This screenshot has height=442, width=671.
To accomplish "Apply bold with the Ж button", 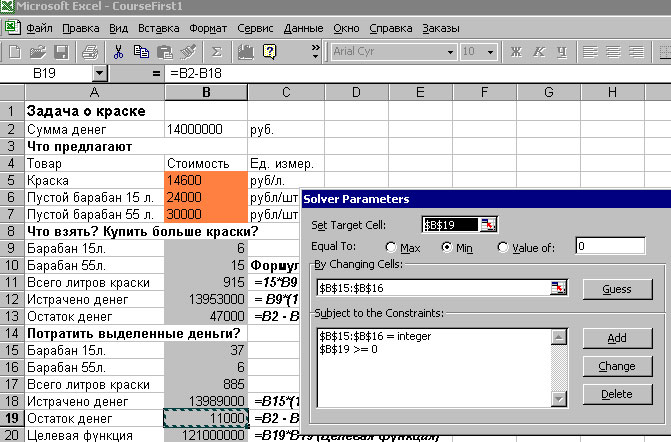I will [516, 51].
